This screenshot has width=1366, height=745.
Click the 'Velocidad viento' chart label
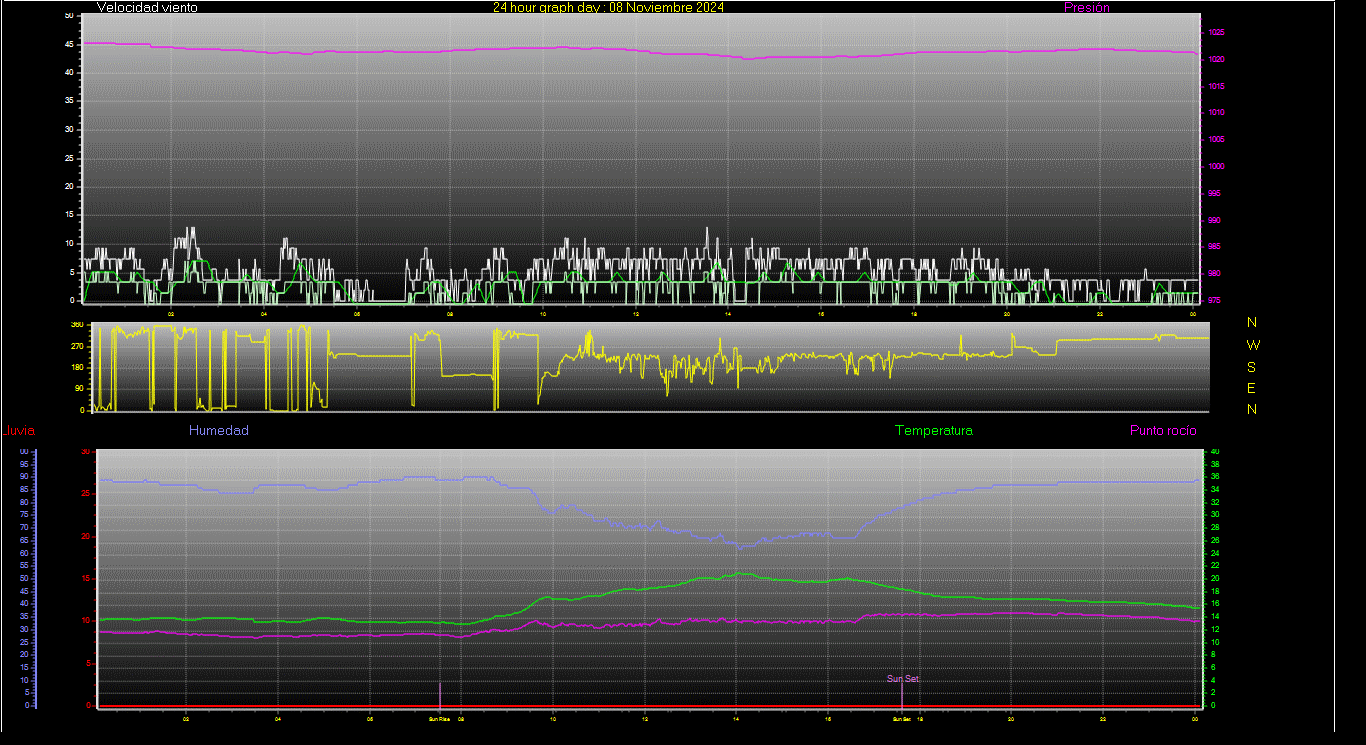(147, 7)
